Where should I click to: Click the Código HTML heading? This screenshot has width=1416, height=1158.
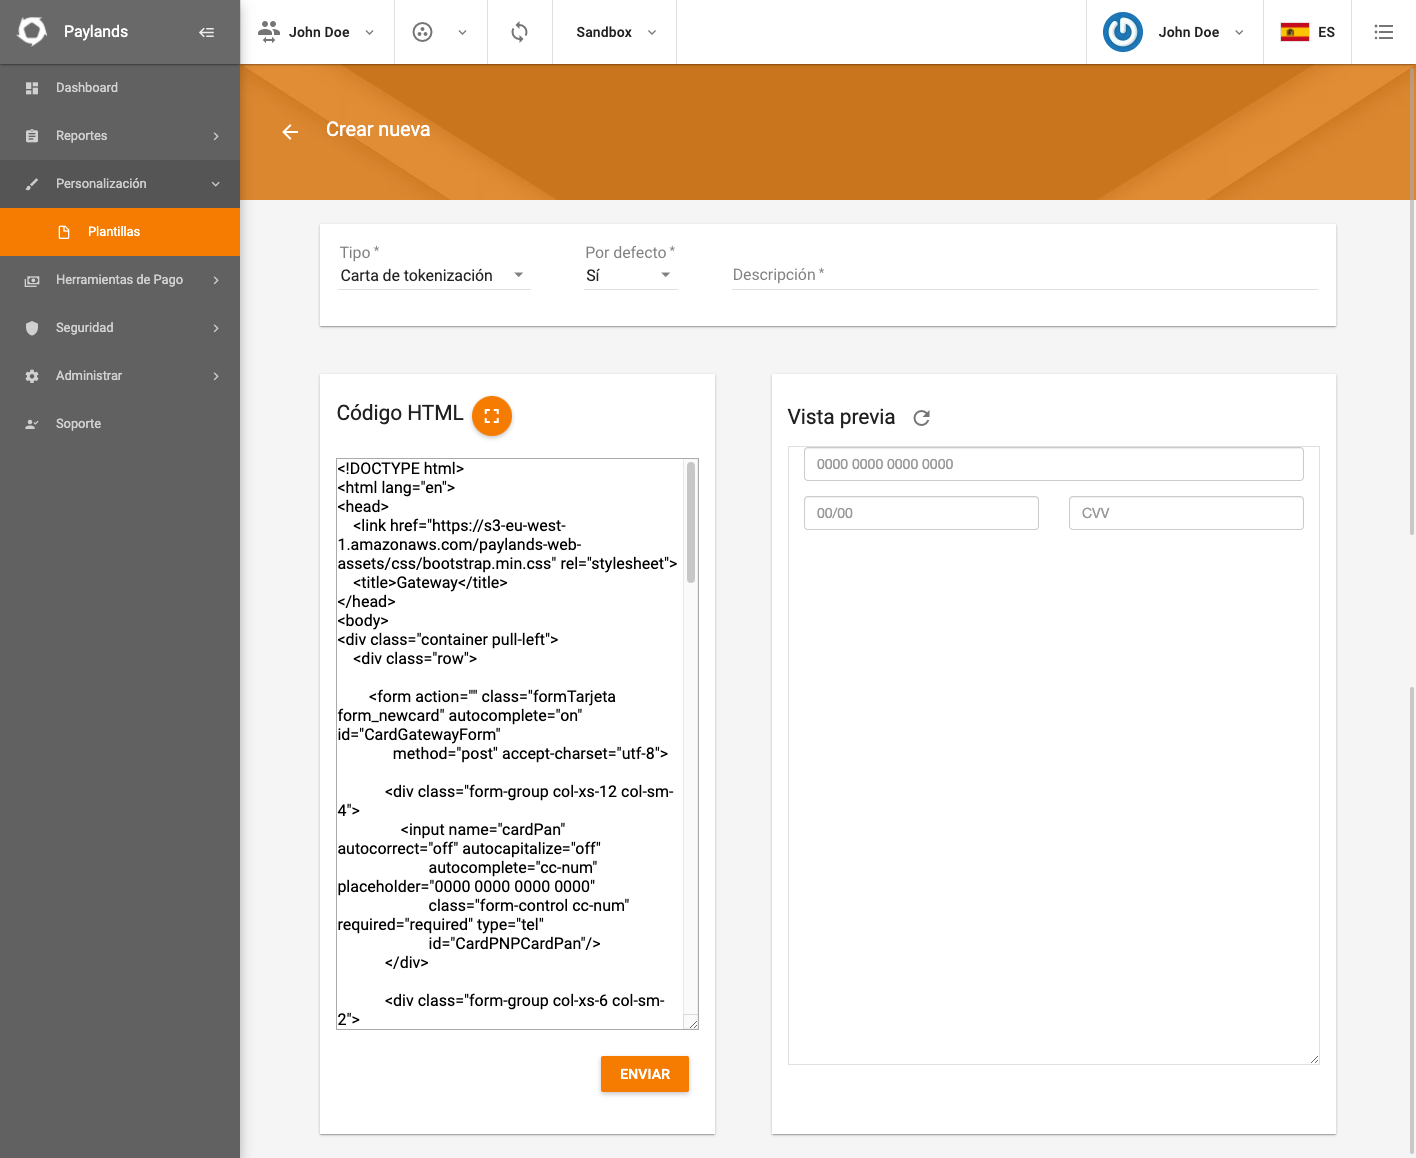click(x=400, y=413)
